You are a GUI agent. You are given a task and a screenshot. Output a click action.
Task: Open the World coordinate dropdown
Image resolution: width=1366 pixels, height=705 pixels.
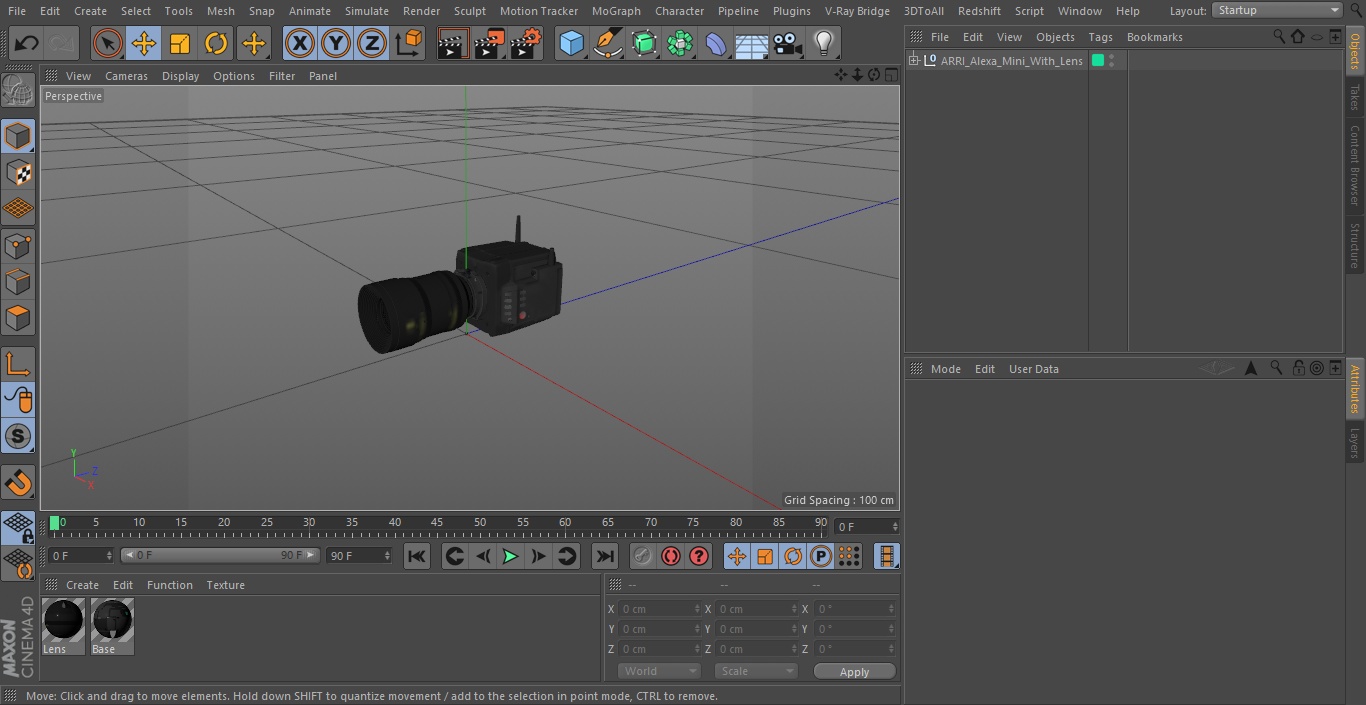click(659, 671)
